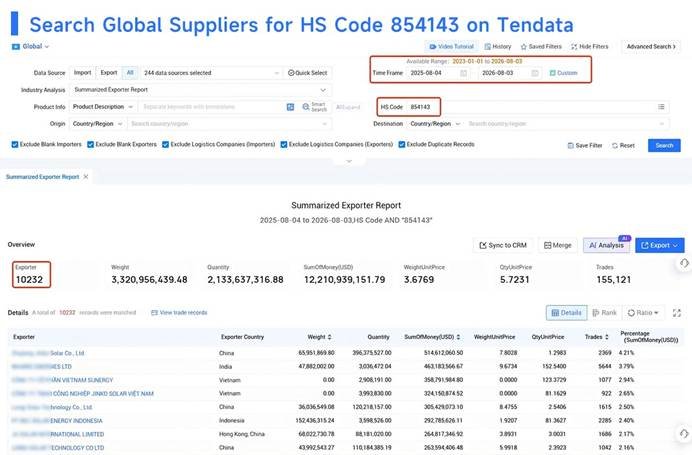Image resolution: width=692 pixels, height=455 pixels.
Task: Select Import data source tab
Action: point(82,73)
